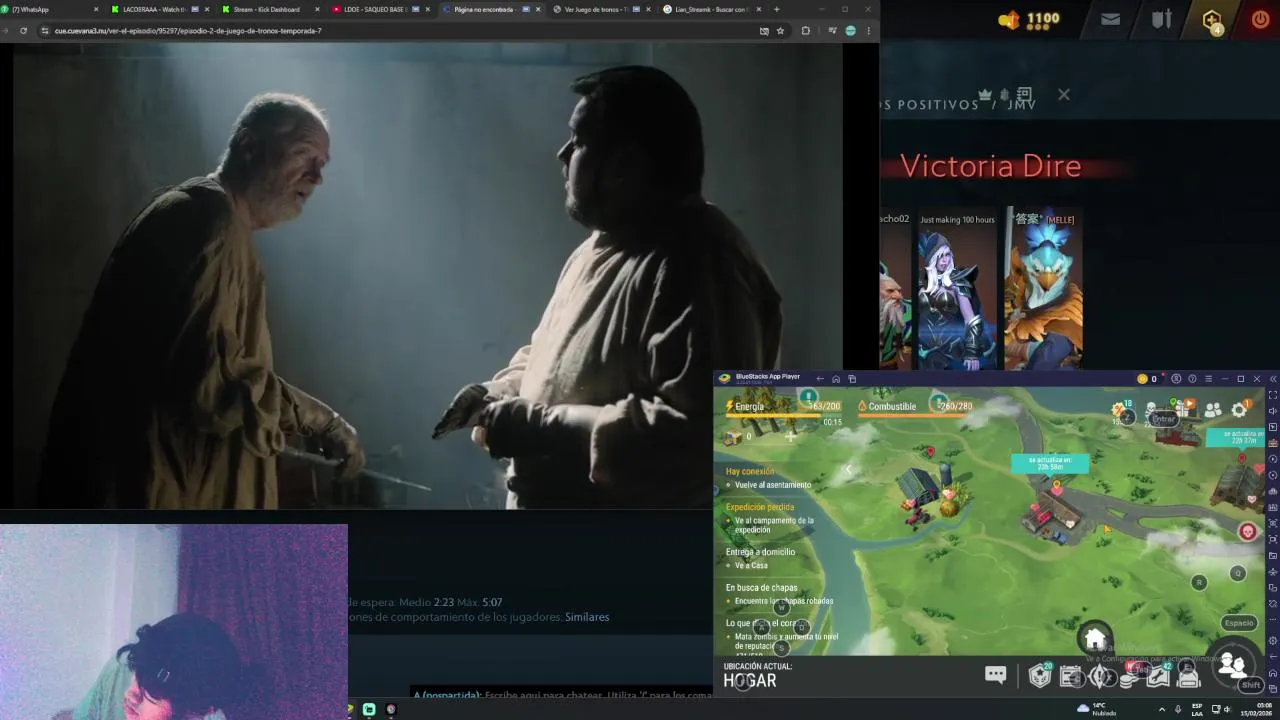Open Chrome three-dot menu
The image size is (1280, 720).
pyautogui.click(x=868, y=31)
